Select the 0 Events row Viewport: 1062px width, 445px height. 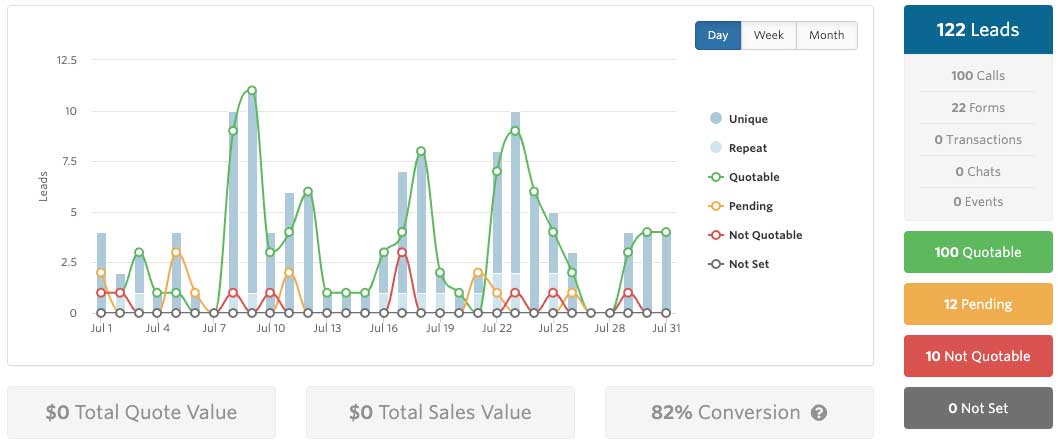click(978, 202)
